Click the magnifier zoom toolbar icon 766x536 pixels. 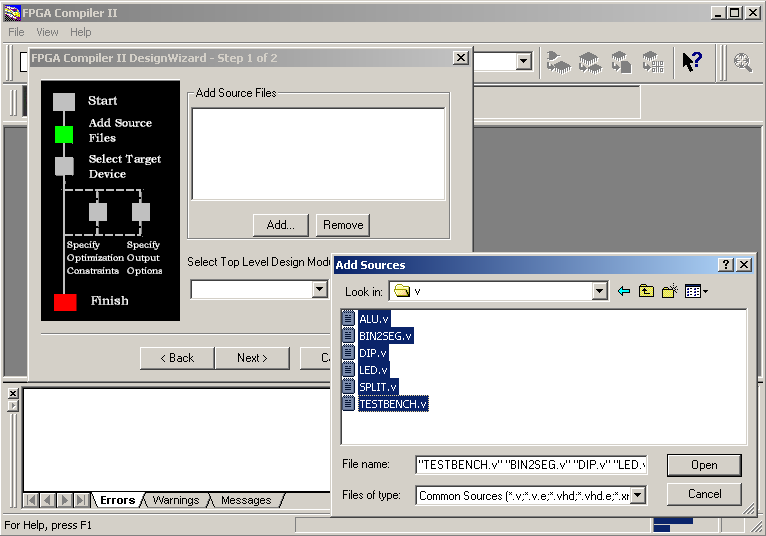[x=743, y=62]
